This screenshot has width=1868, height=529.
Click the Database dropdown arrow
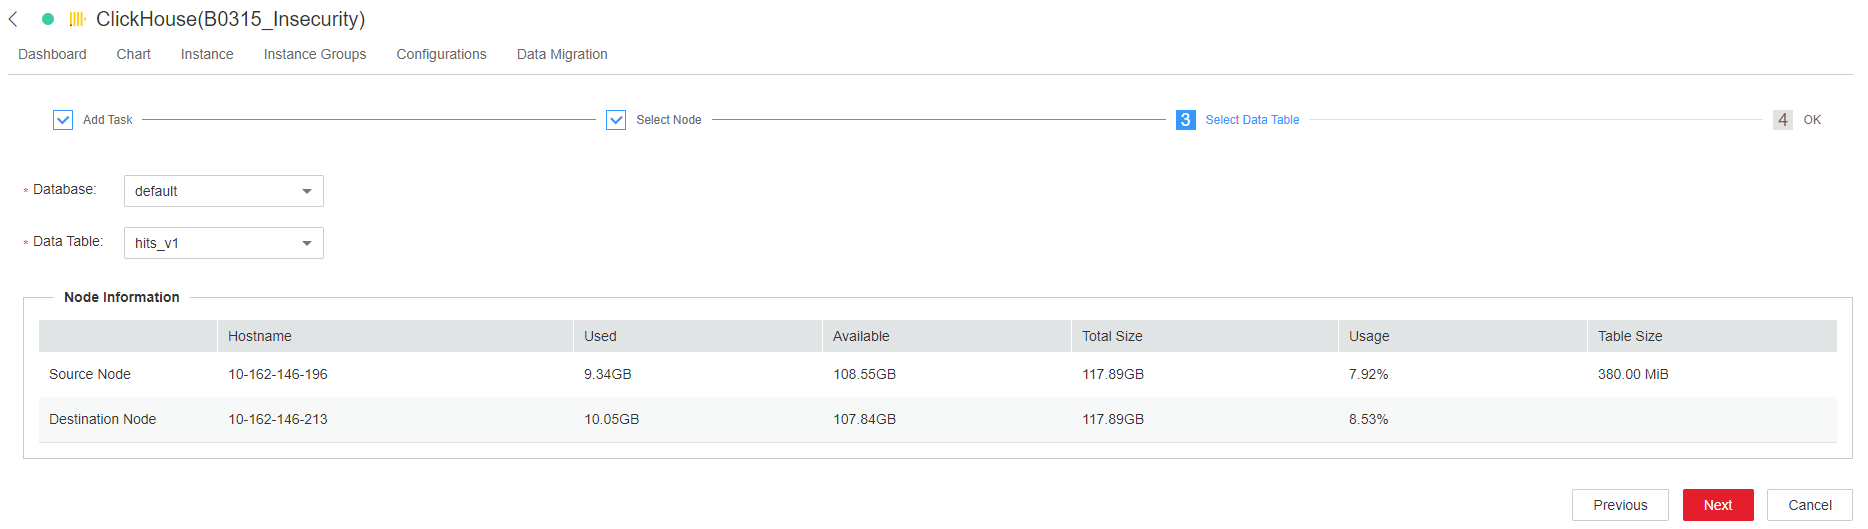307,191
